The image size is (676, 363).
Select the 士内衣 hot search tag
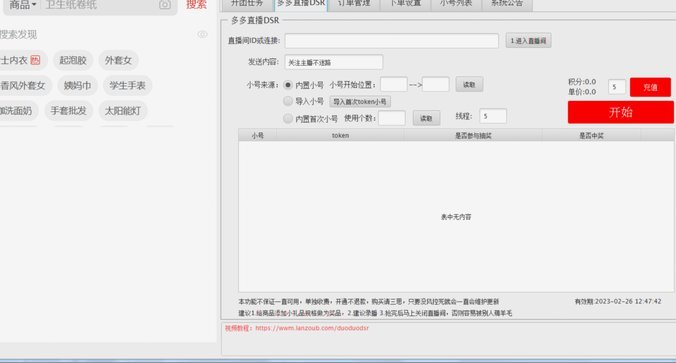[21, 60]
